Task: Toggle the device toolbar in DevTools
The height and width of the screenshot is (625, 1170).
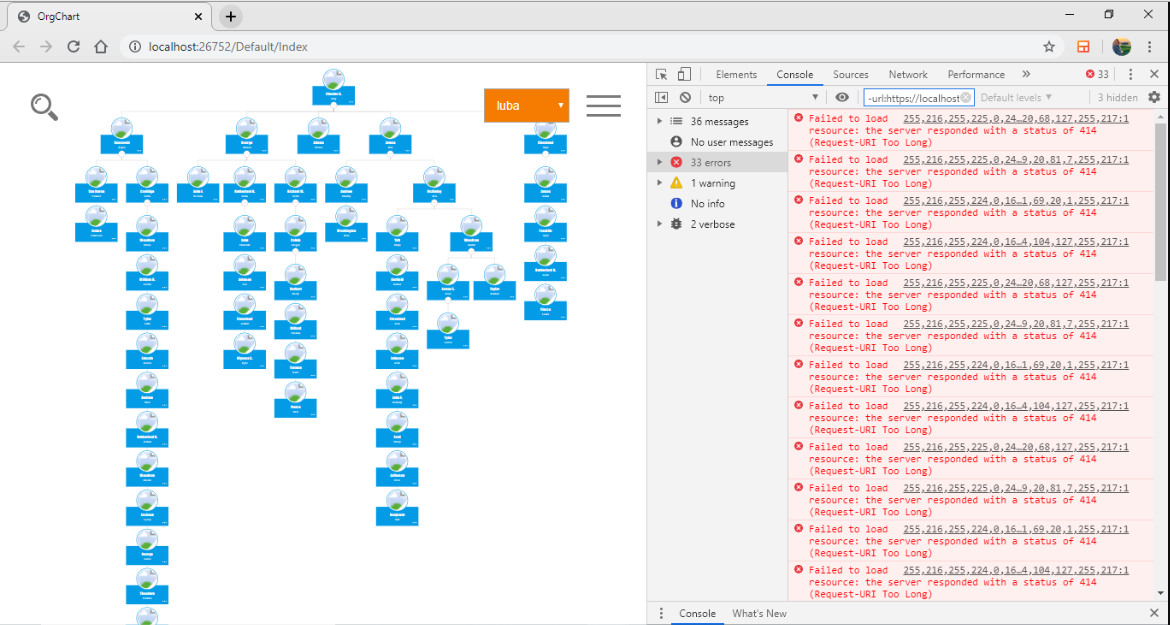Action: click(684, 73)
